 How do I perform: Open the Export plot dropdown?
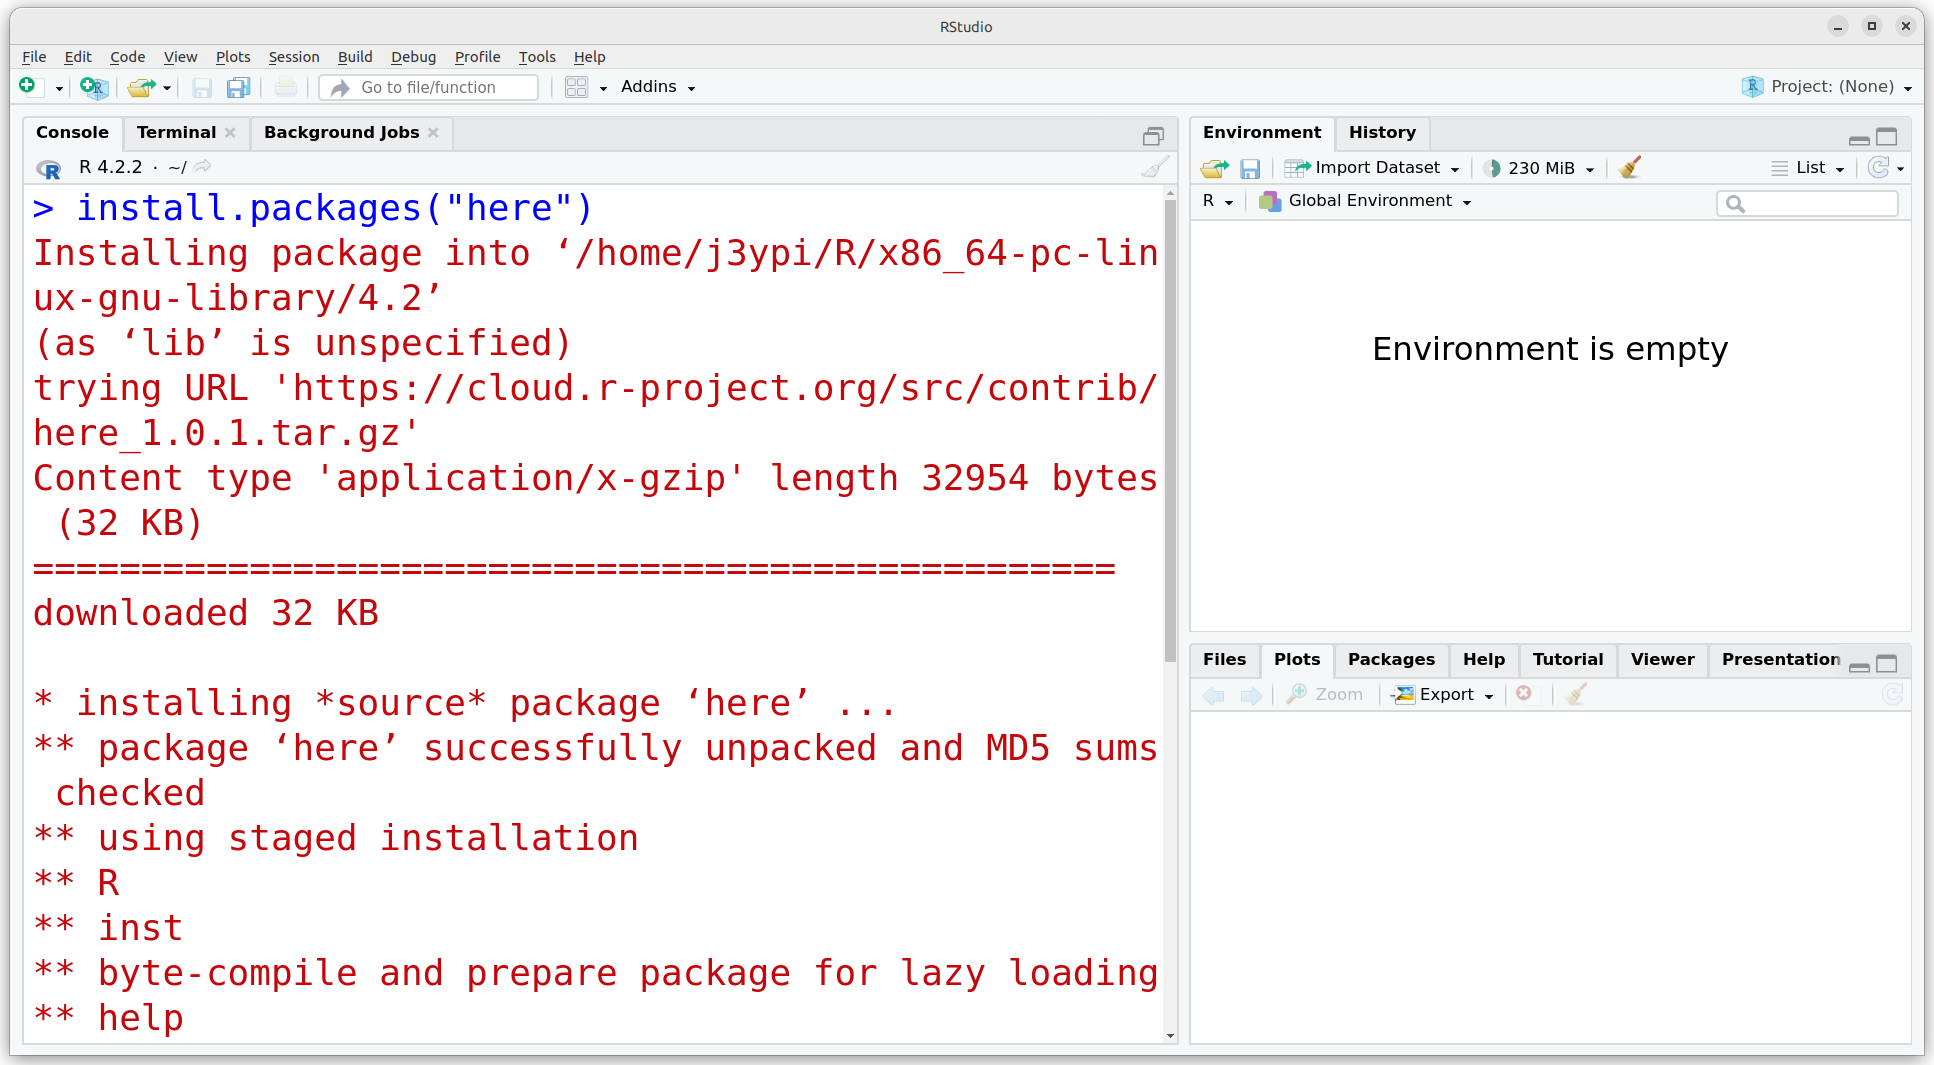coord(1443,695)
